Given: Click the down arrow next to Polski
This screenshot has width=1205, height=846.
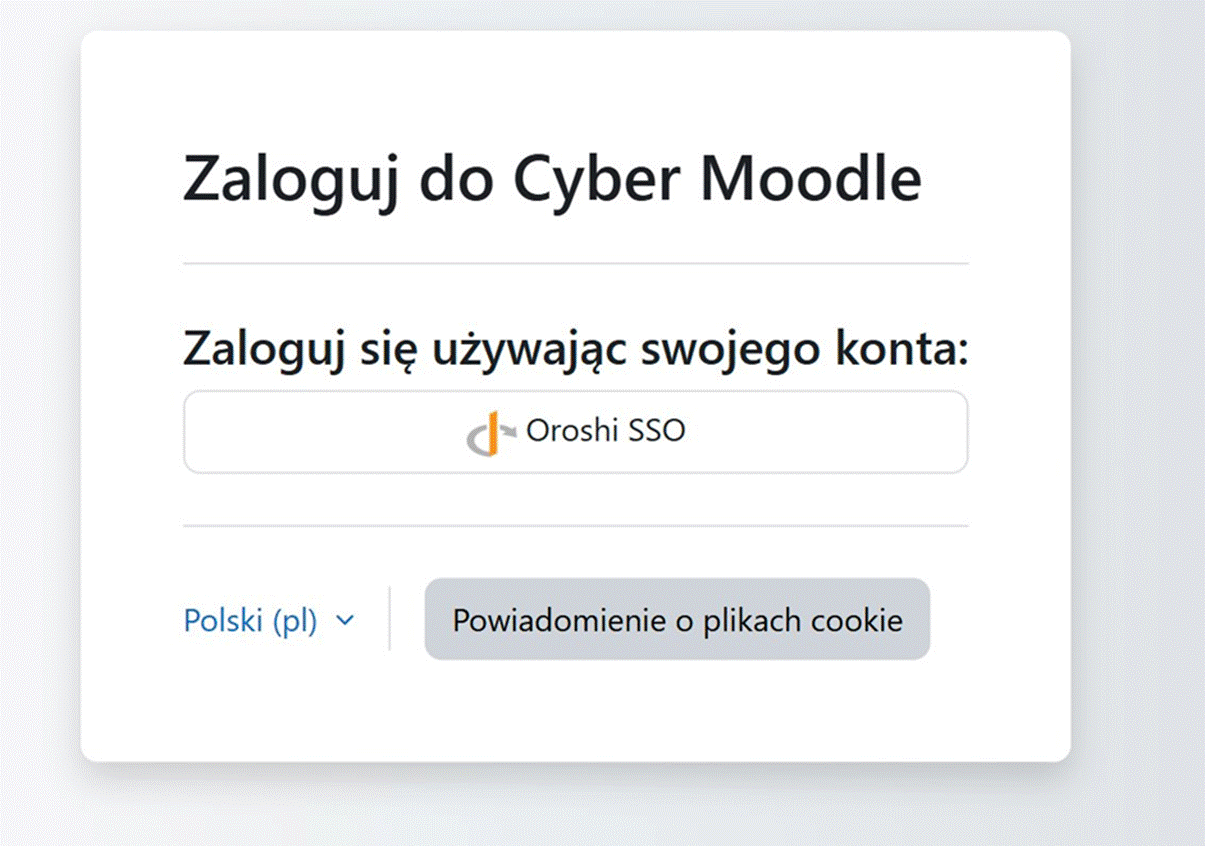Looking at the screenshot, I should coord(344,620).
